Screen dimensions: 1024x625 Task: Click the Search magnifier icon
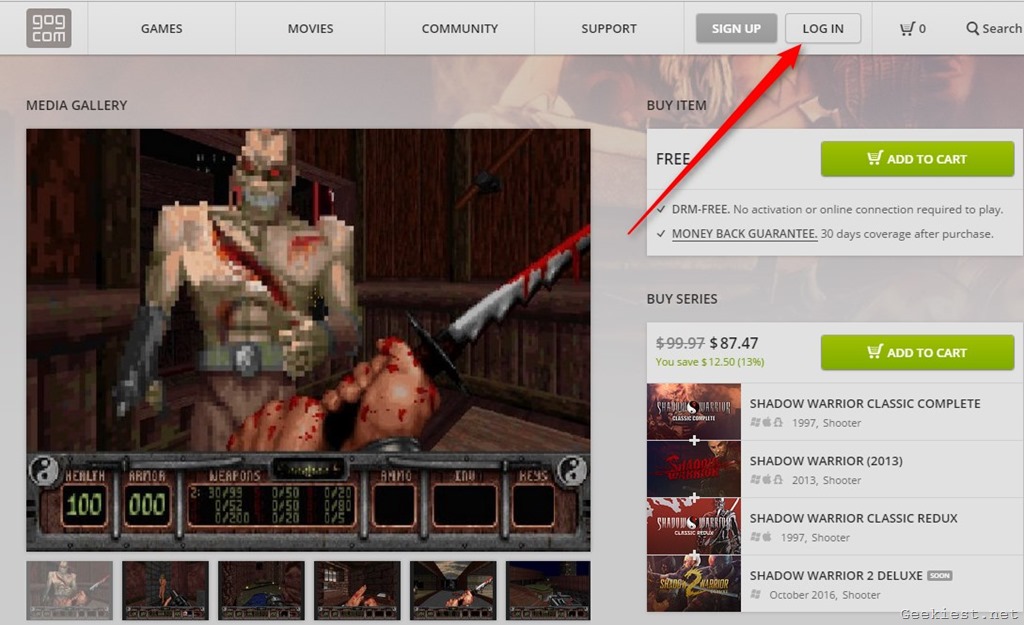click(972, 29)
